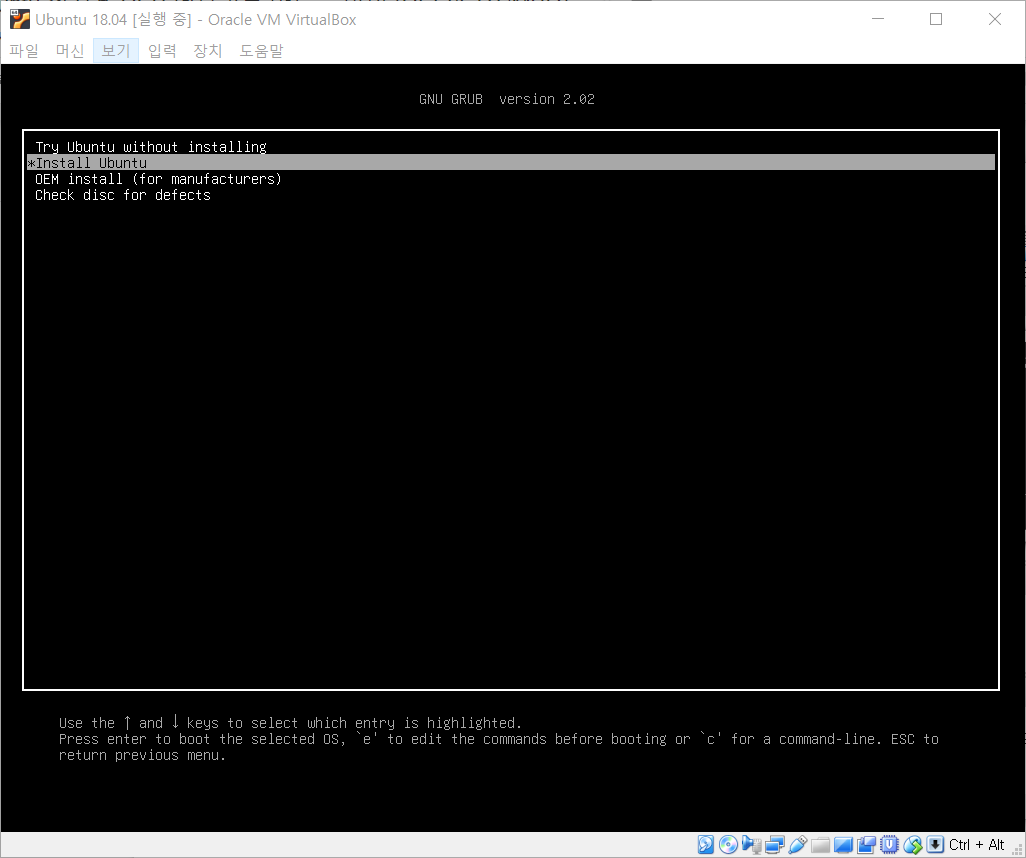Select 'Check disc for defects' entry
Screen dimensions: 1026x858
(x=510, y=195)
